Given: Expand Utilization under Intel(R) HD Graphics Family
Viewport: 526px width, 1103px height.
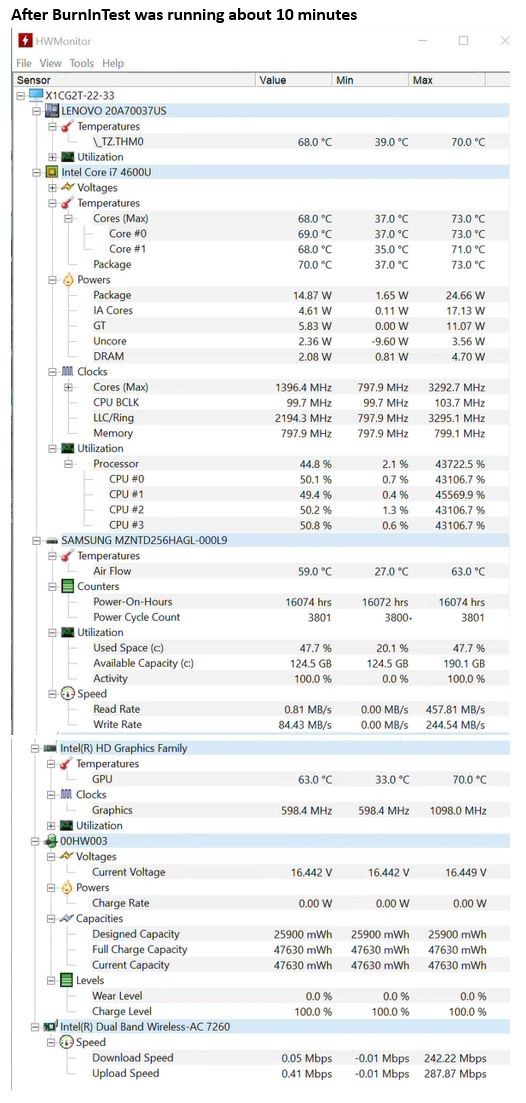Looking at the screenshot, I should (x=51, y=825).
